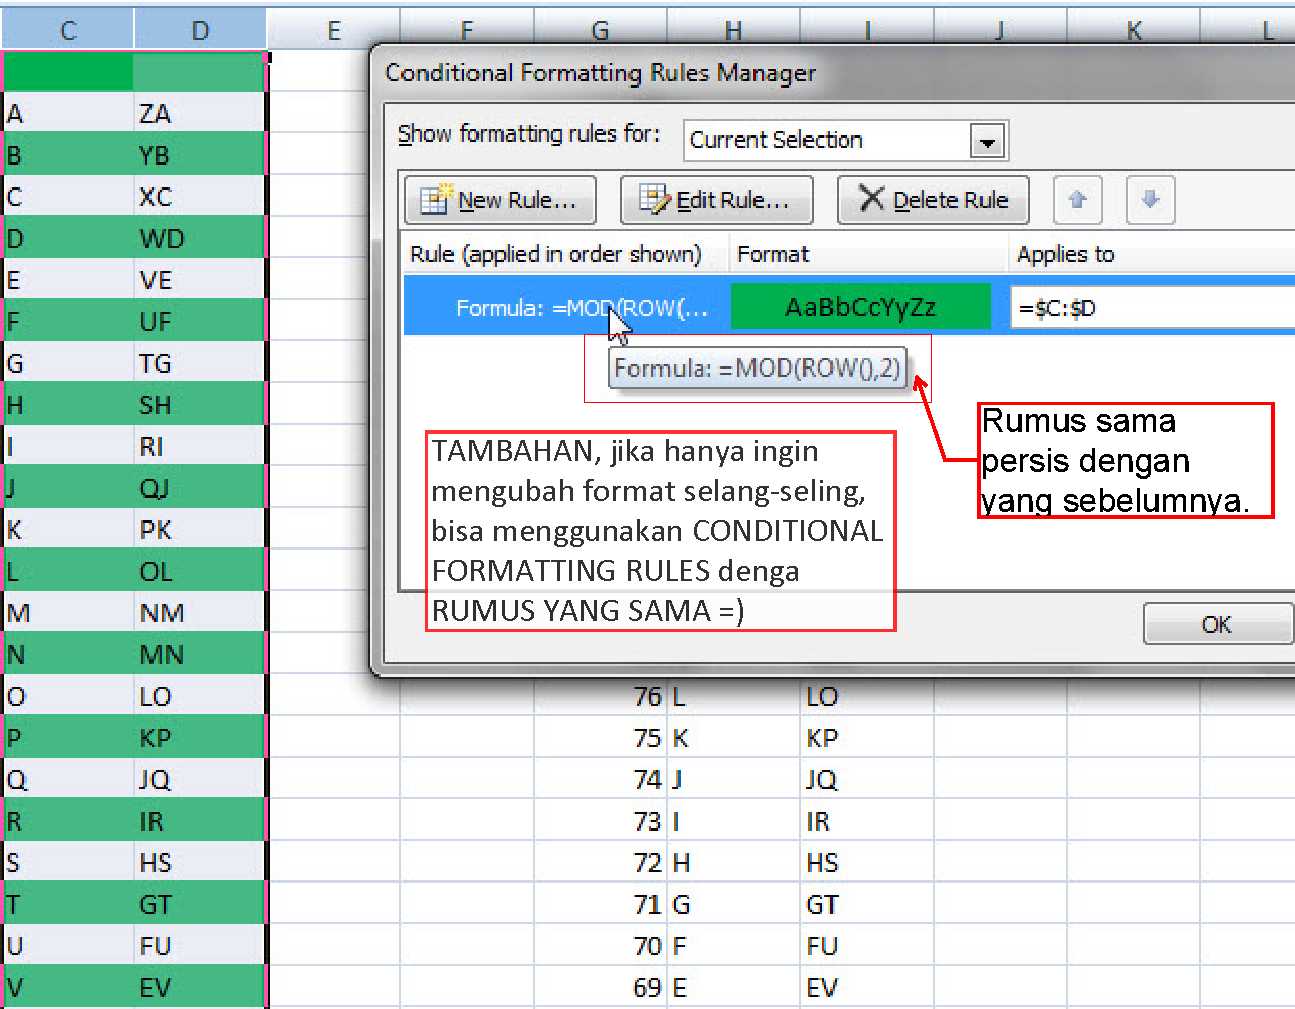Expand the Current Selection dropdown arrow

[x=987, y=142]
